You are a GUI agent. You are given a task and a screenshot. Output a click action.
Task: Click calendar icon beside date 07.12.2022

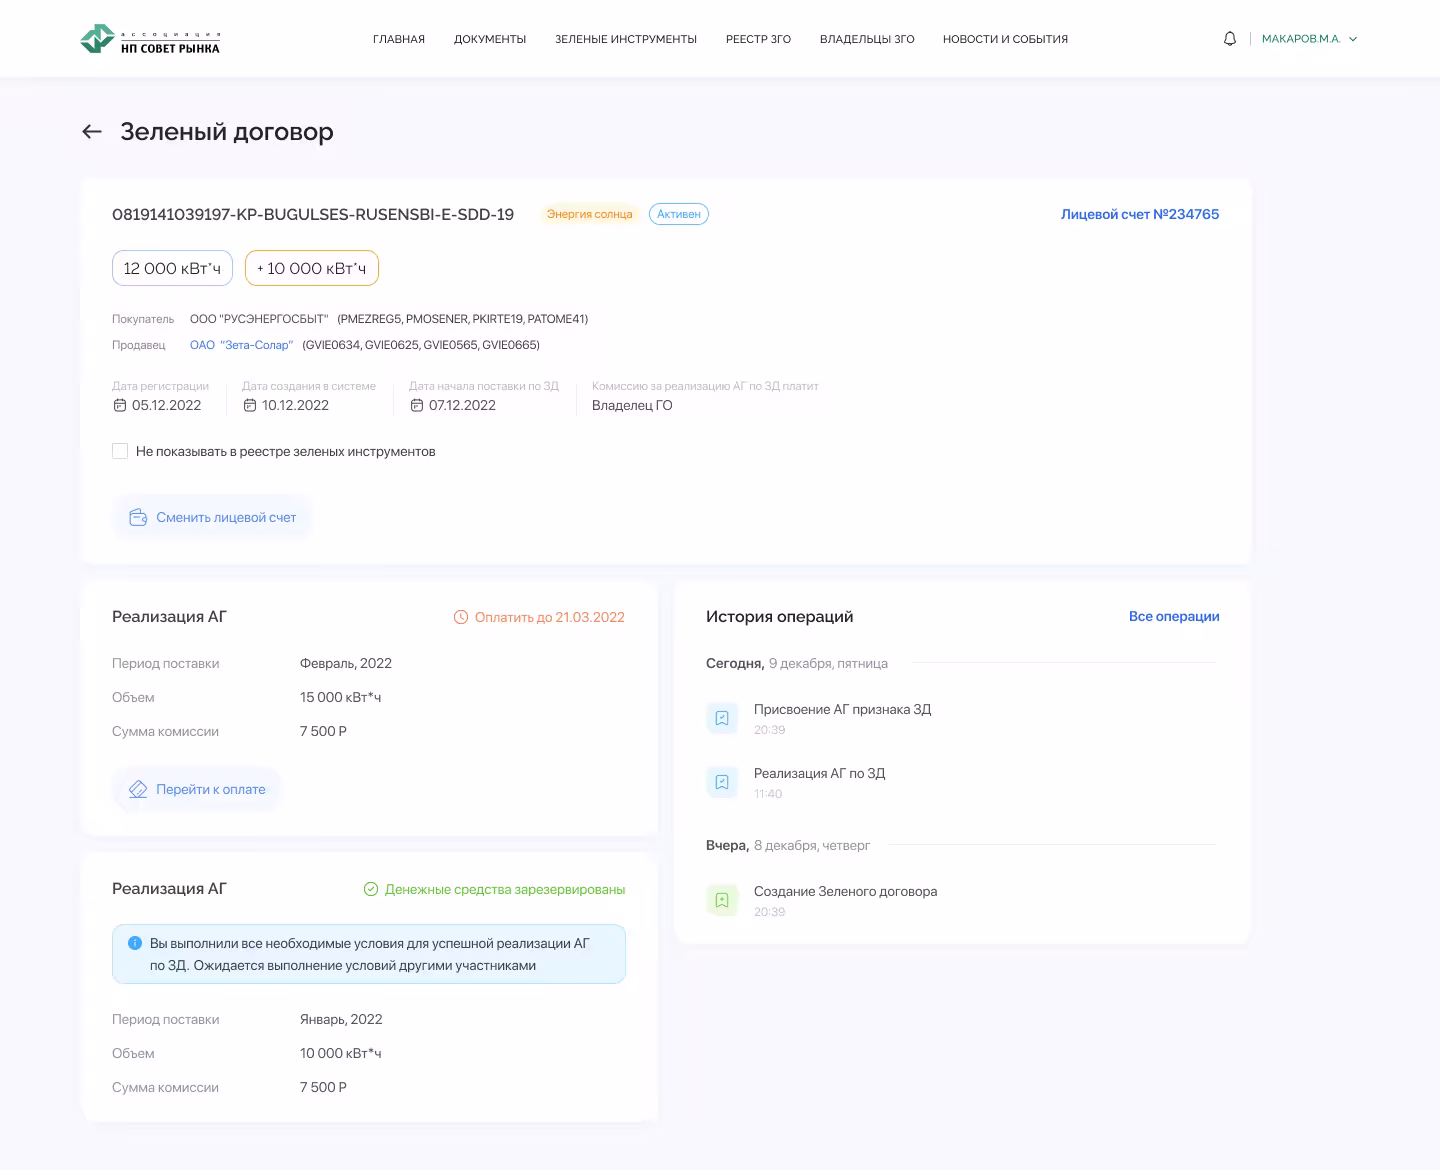point(417,405)
